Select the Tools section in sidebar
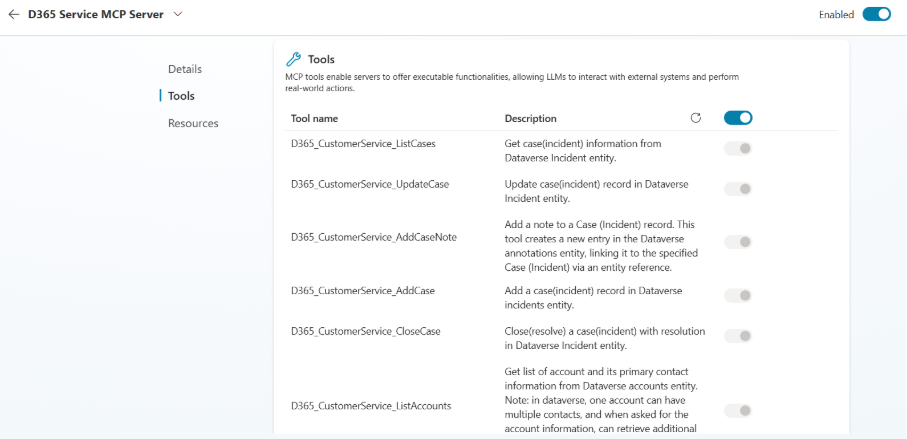 click(181, 96)
